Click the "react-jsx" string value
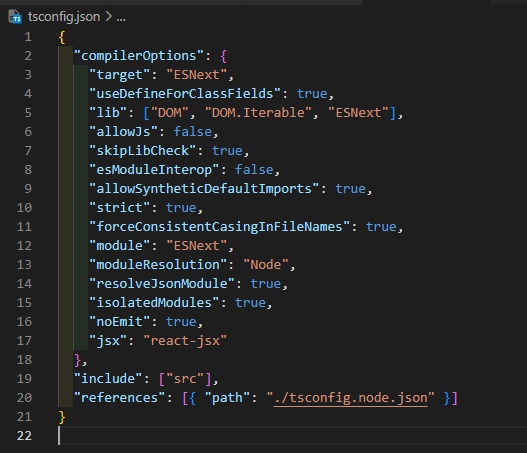 click(185, 341)
